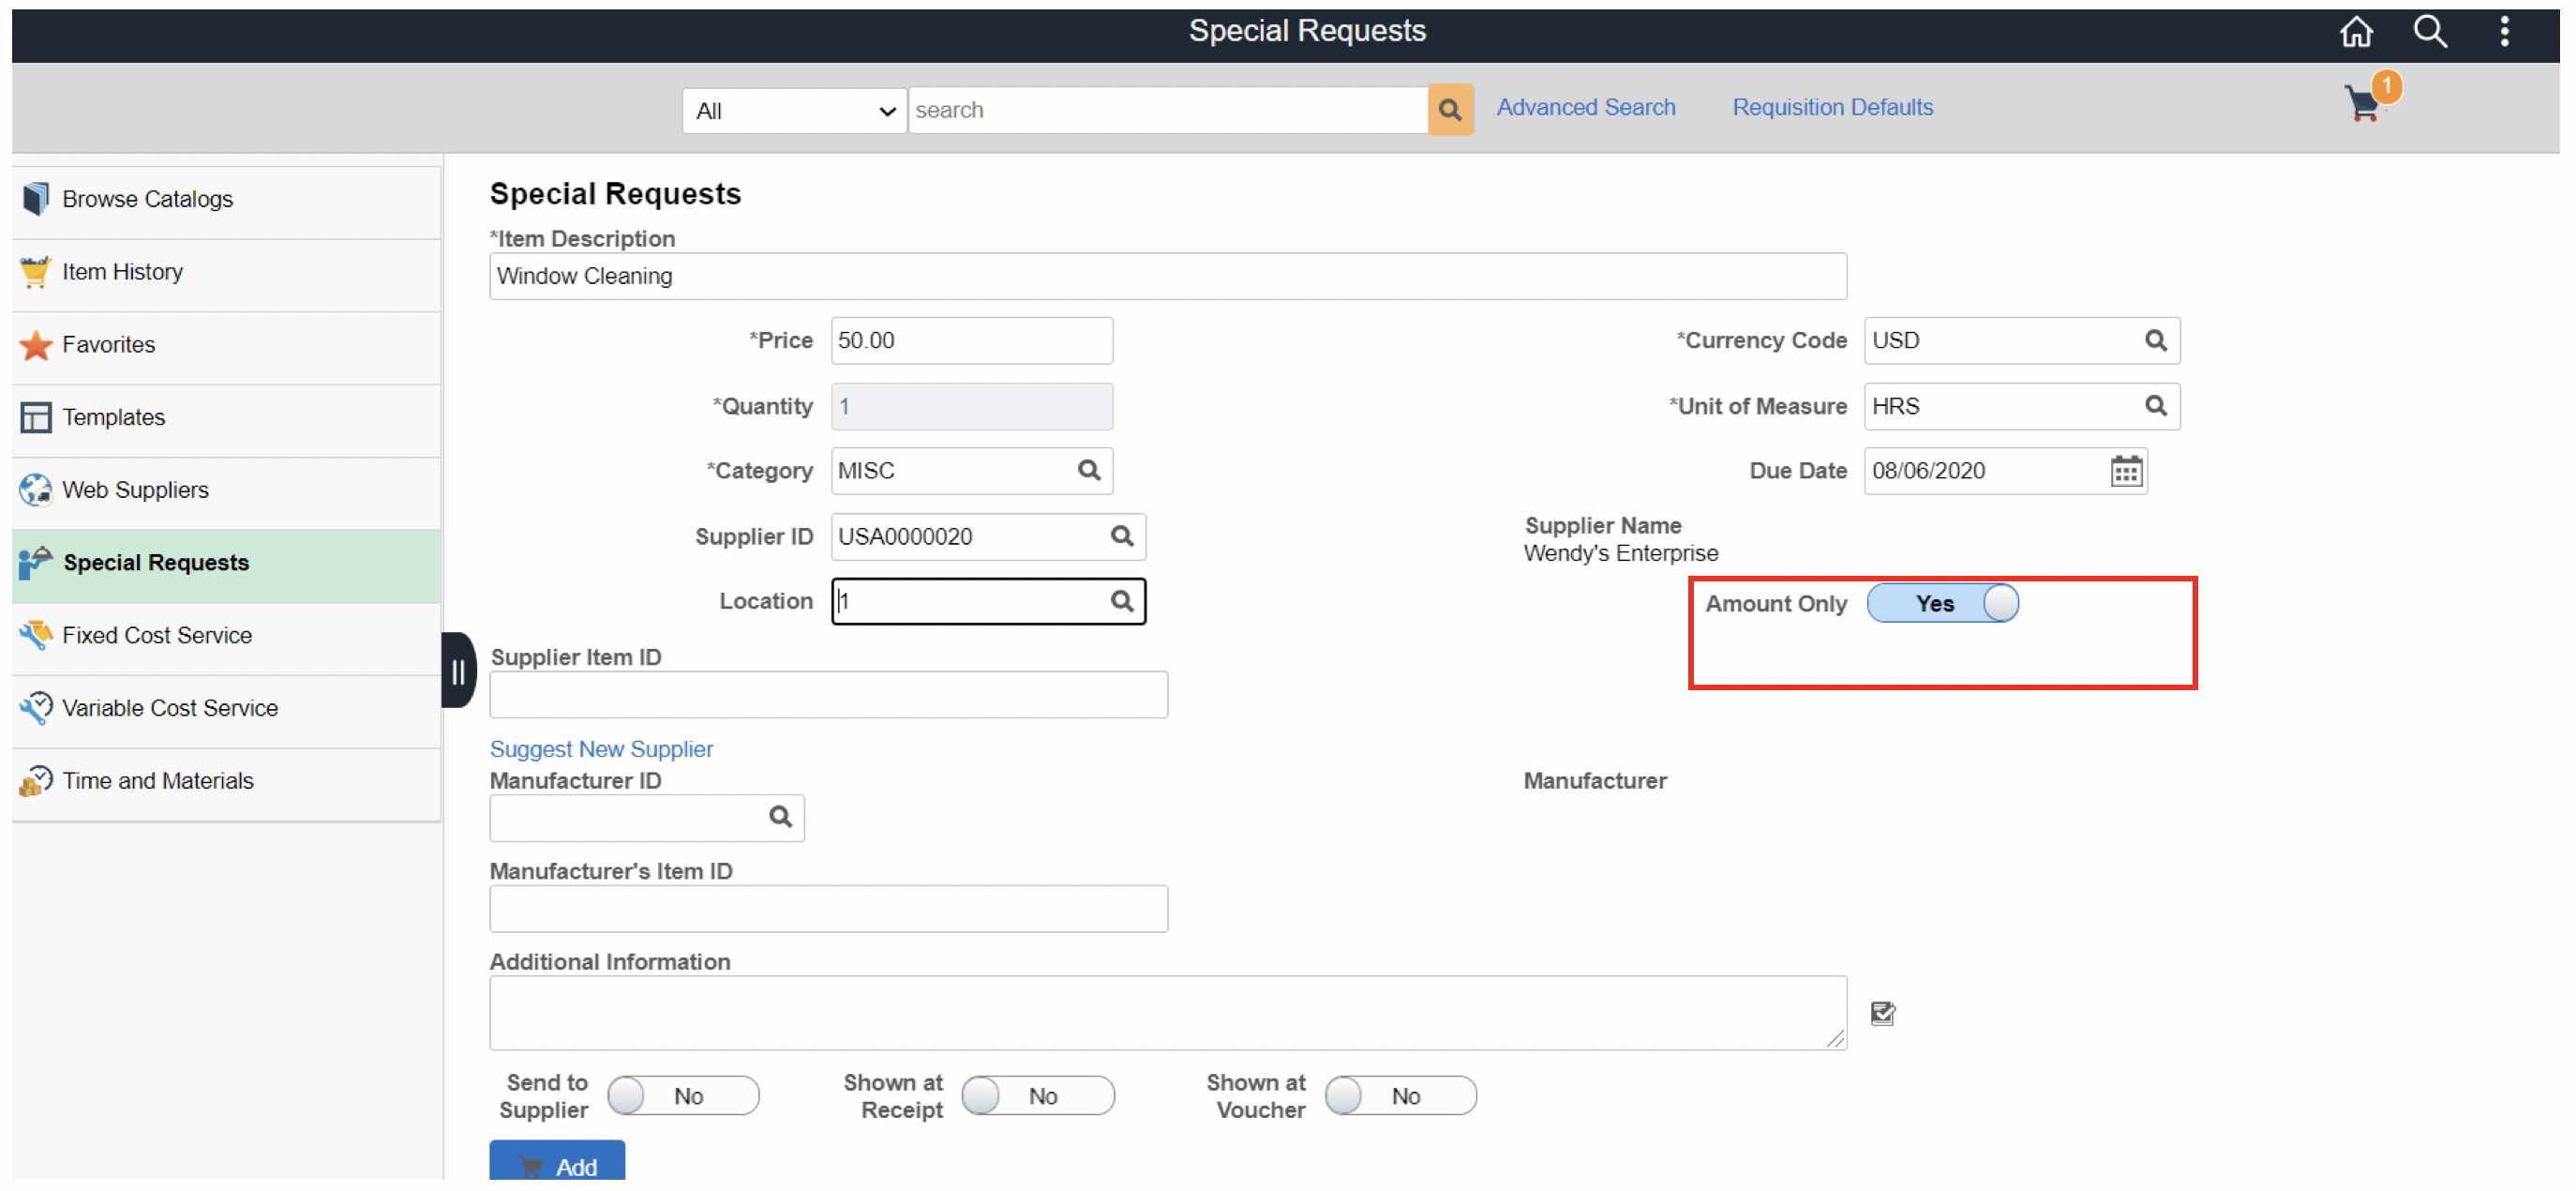Screen dimensions: 2576x1191
Task: Click the orange search button
Action: tap(1450, 110)
